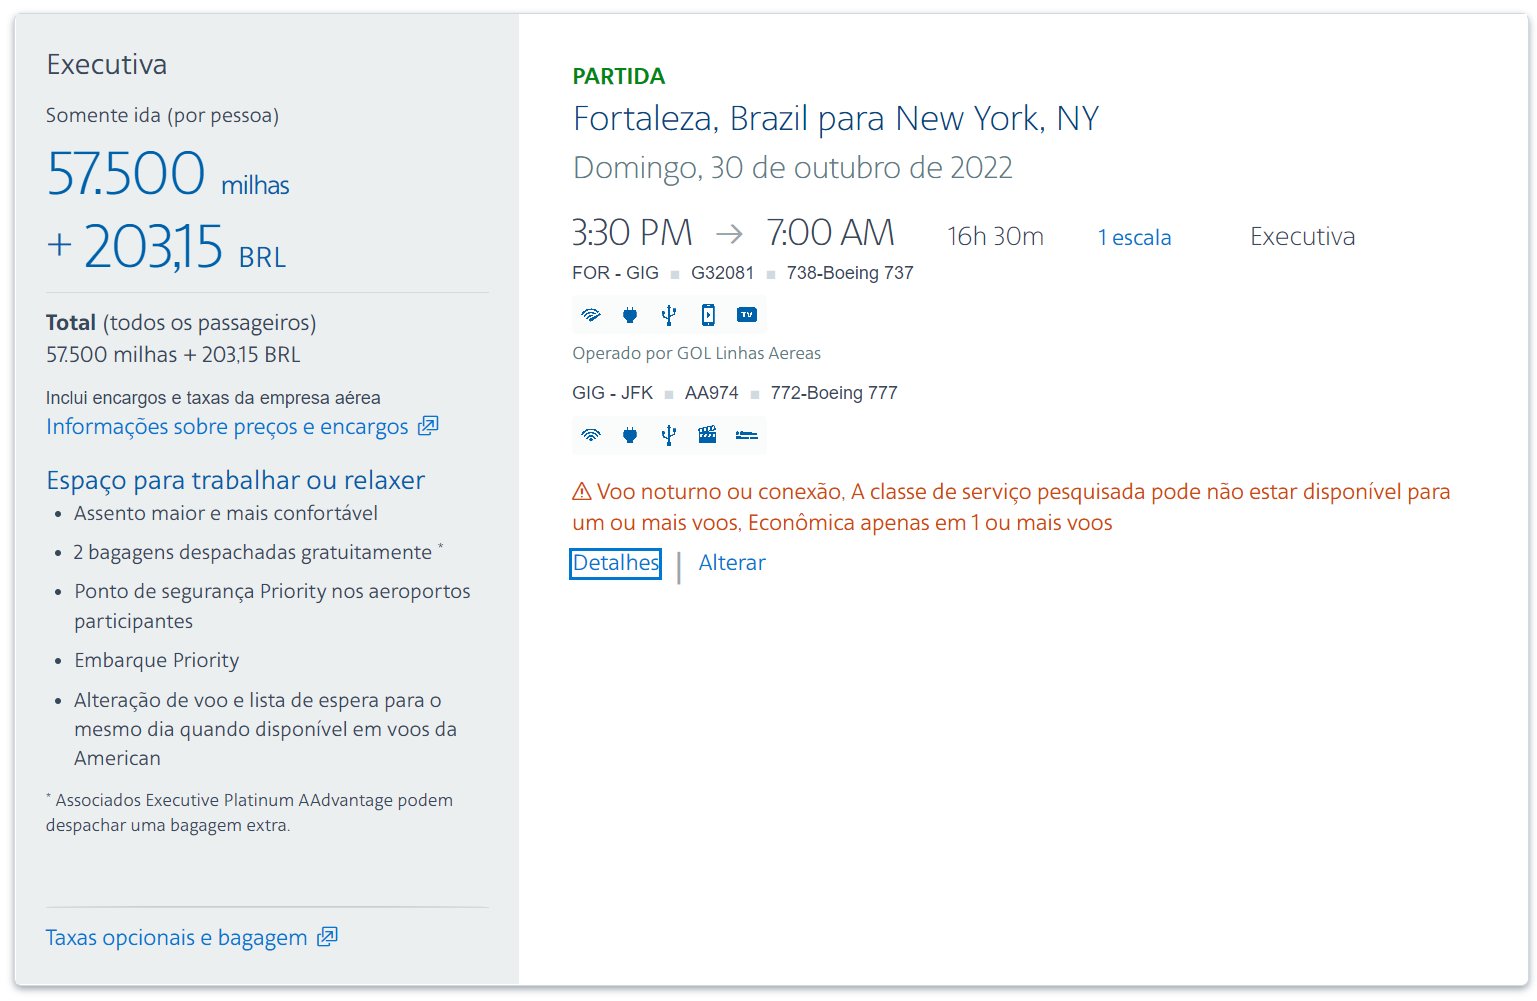Click personal device entertainment icon on FOR - GIG
Screen dimensions: 1537x1001
pos(708,315)
